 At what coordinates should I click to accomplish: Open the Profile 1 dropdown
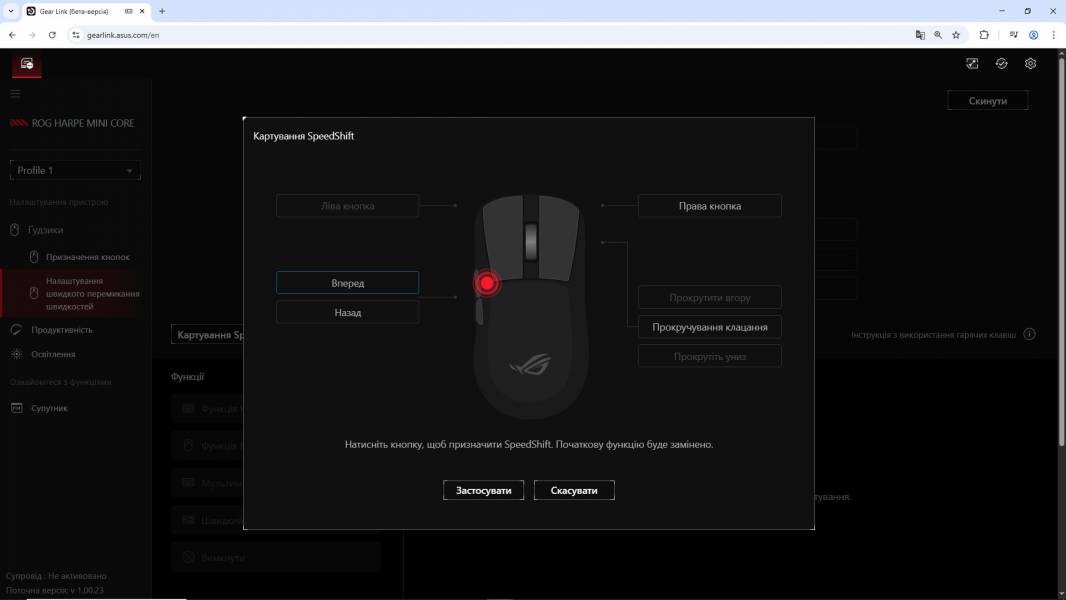[75, 170]
